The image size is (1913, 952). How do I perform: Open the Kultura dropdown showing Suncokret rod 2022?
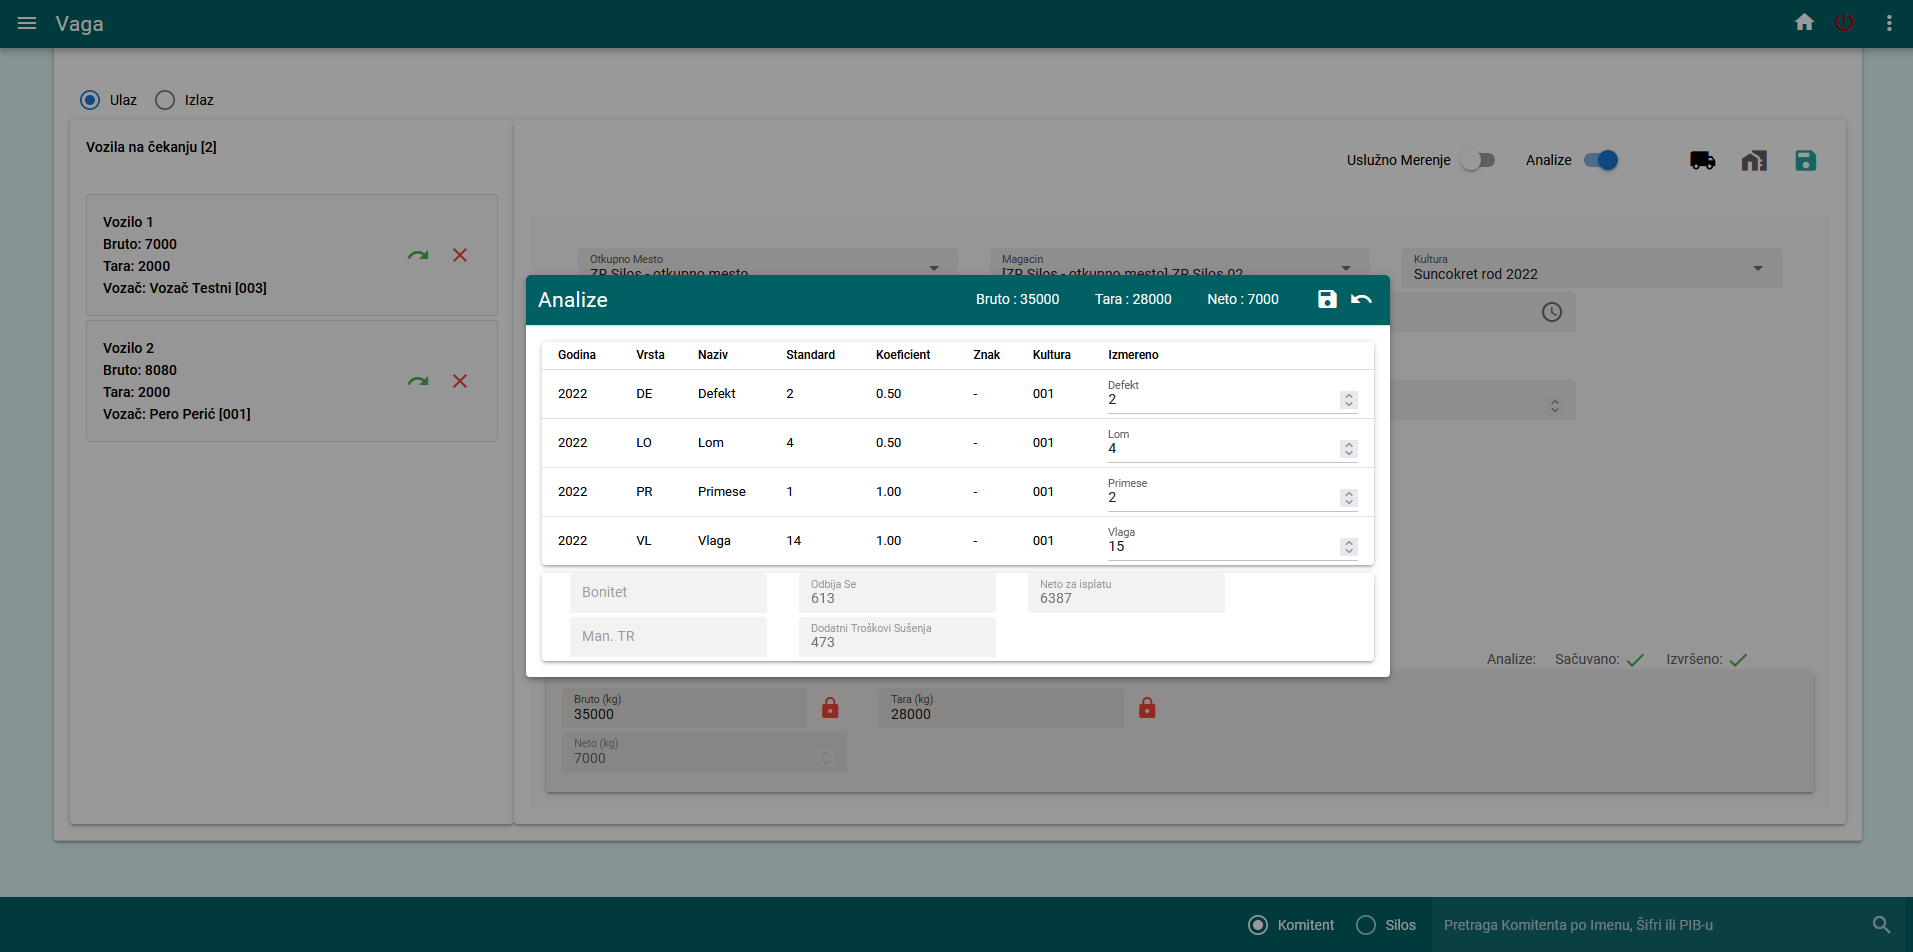pyautogui.click(x=1758, y=268)
